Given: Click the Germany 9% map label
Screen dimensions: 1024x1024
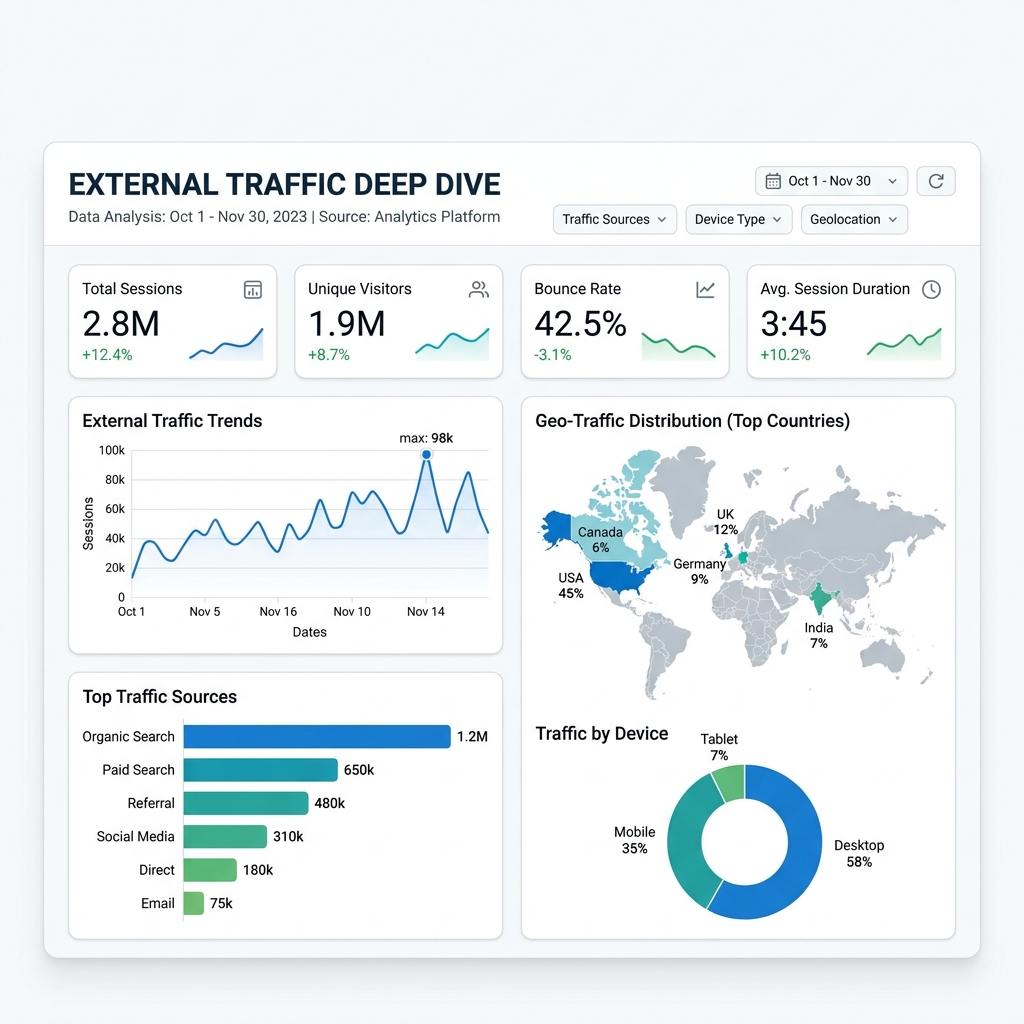Looking at the screenshot, I should (x=699, y=571).
